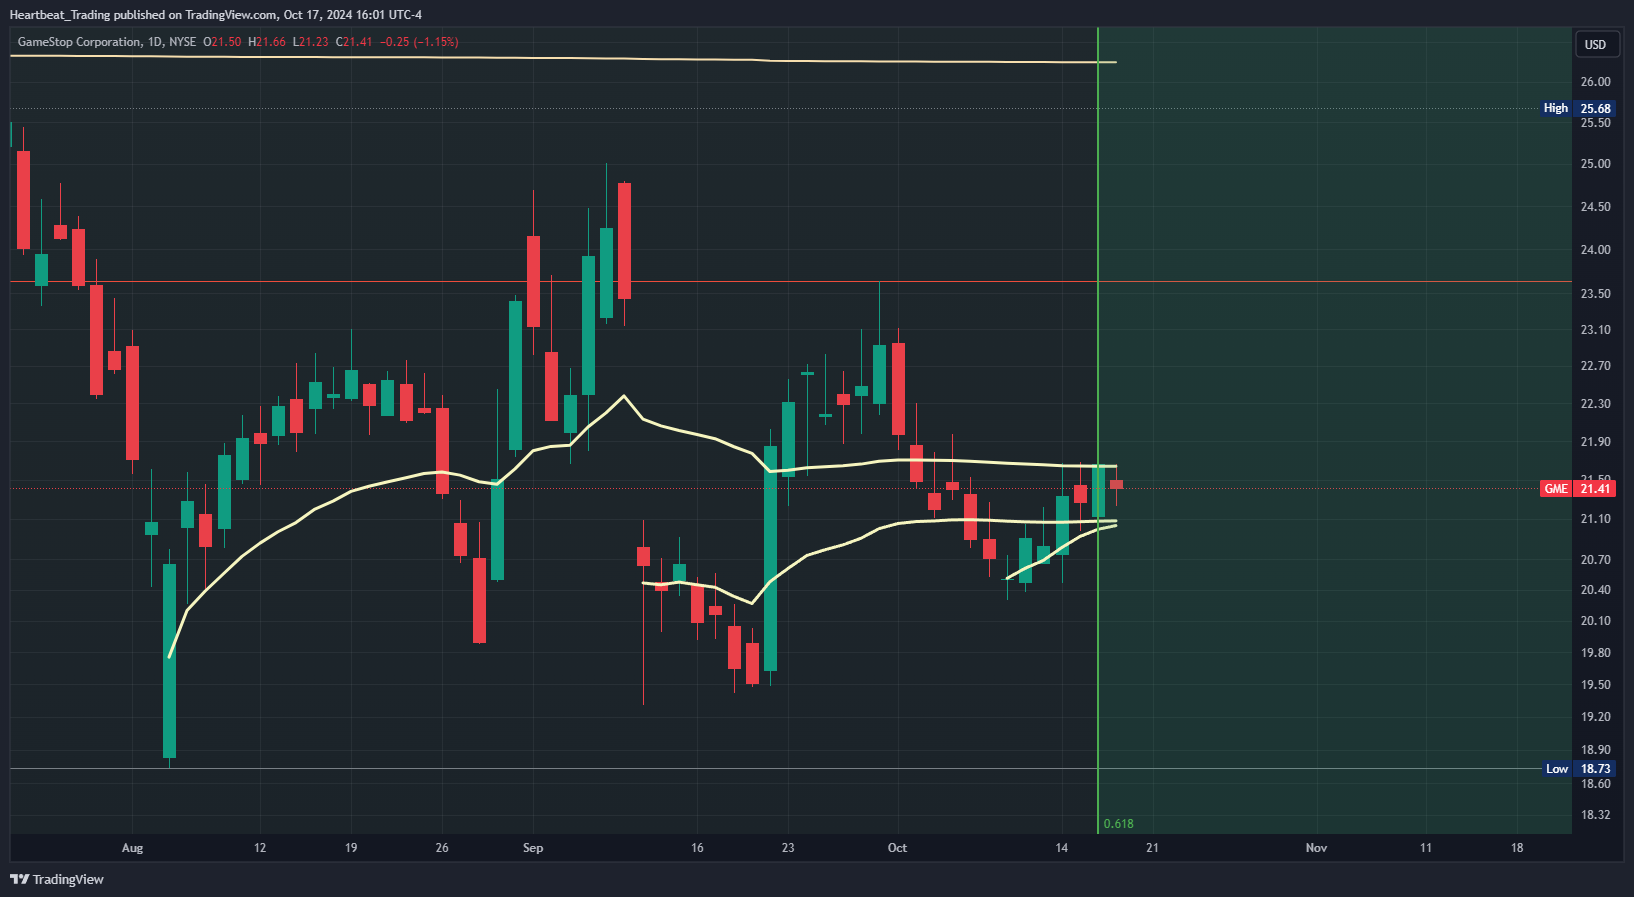Click the 19.20 price axis label
The height and width of the screenshot is (897, 1634).
(1596, 717)
